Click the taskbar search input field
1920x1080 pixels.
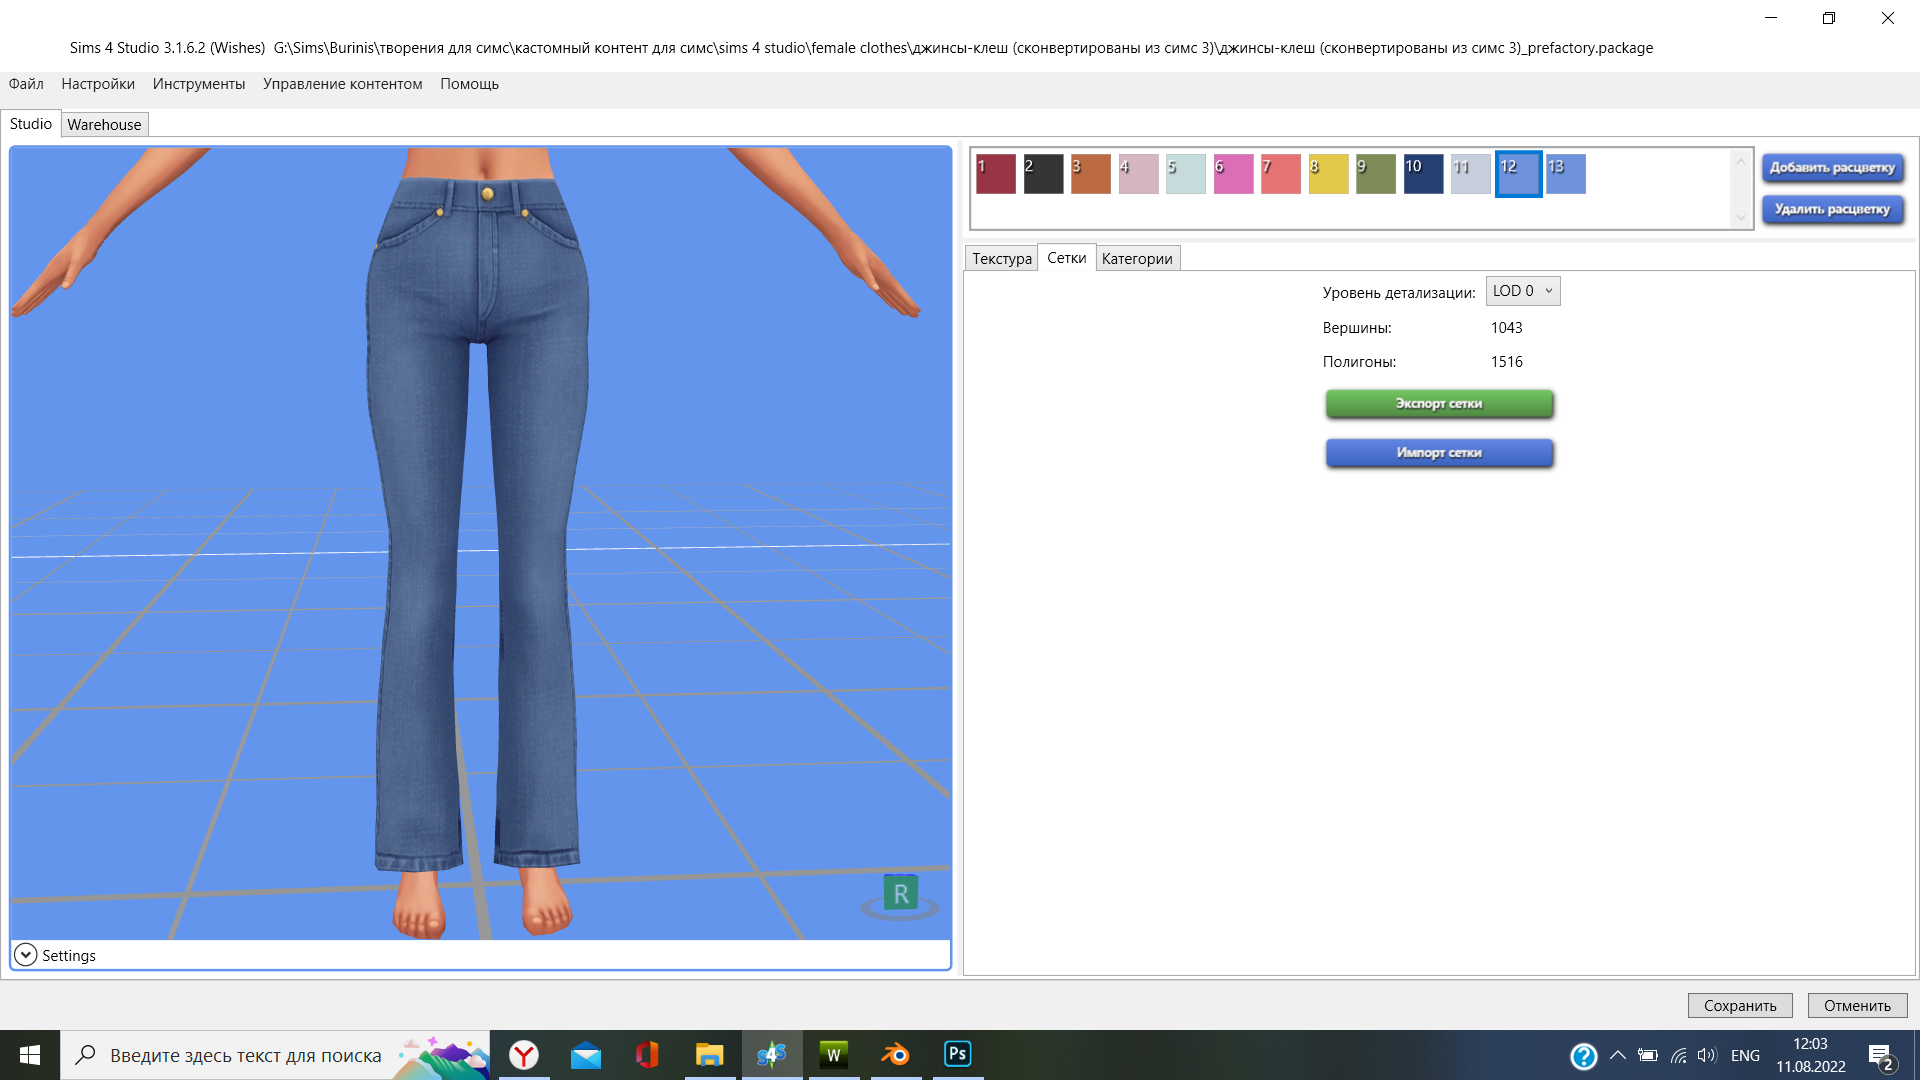tap(245, 1055)
